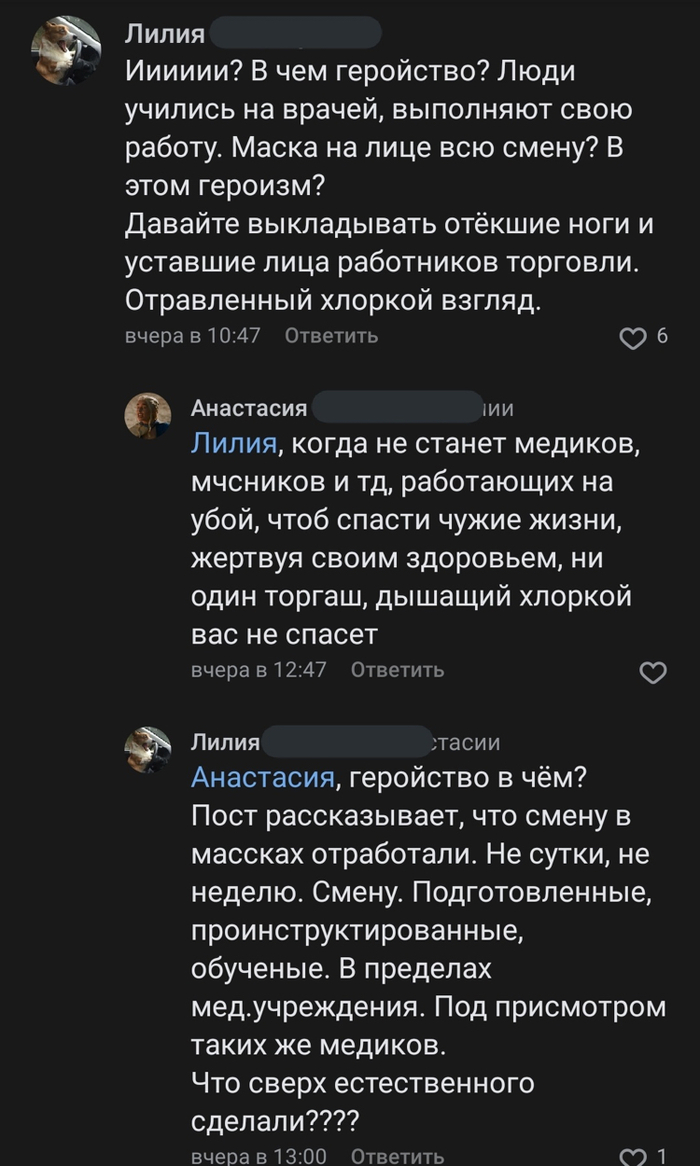Like Лилия's 13:00 reply with the heart
Image resolution: width=700 pixels, height=1166 pixels.
[x=633, y=1157]
